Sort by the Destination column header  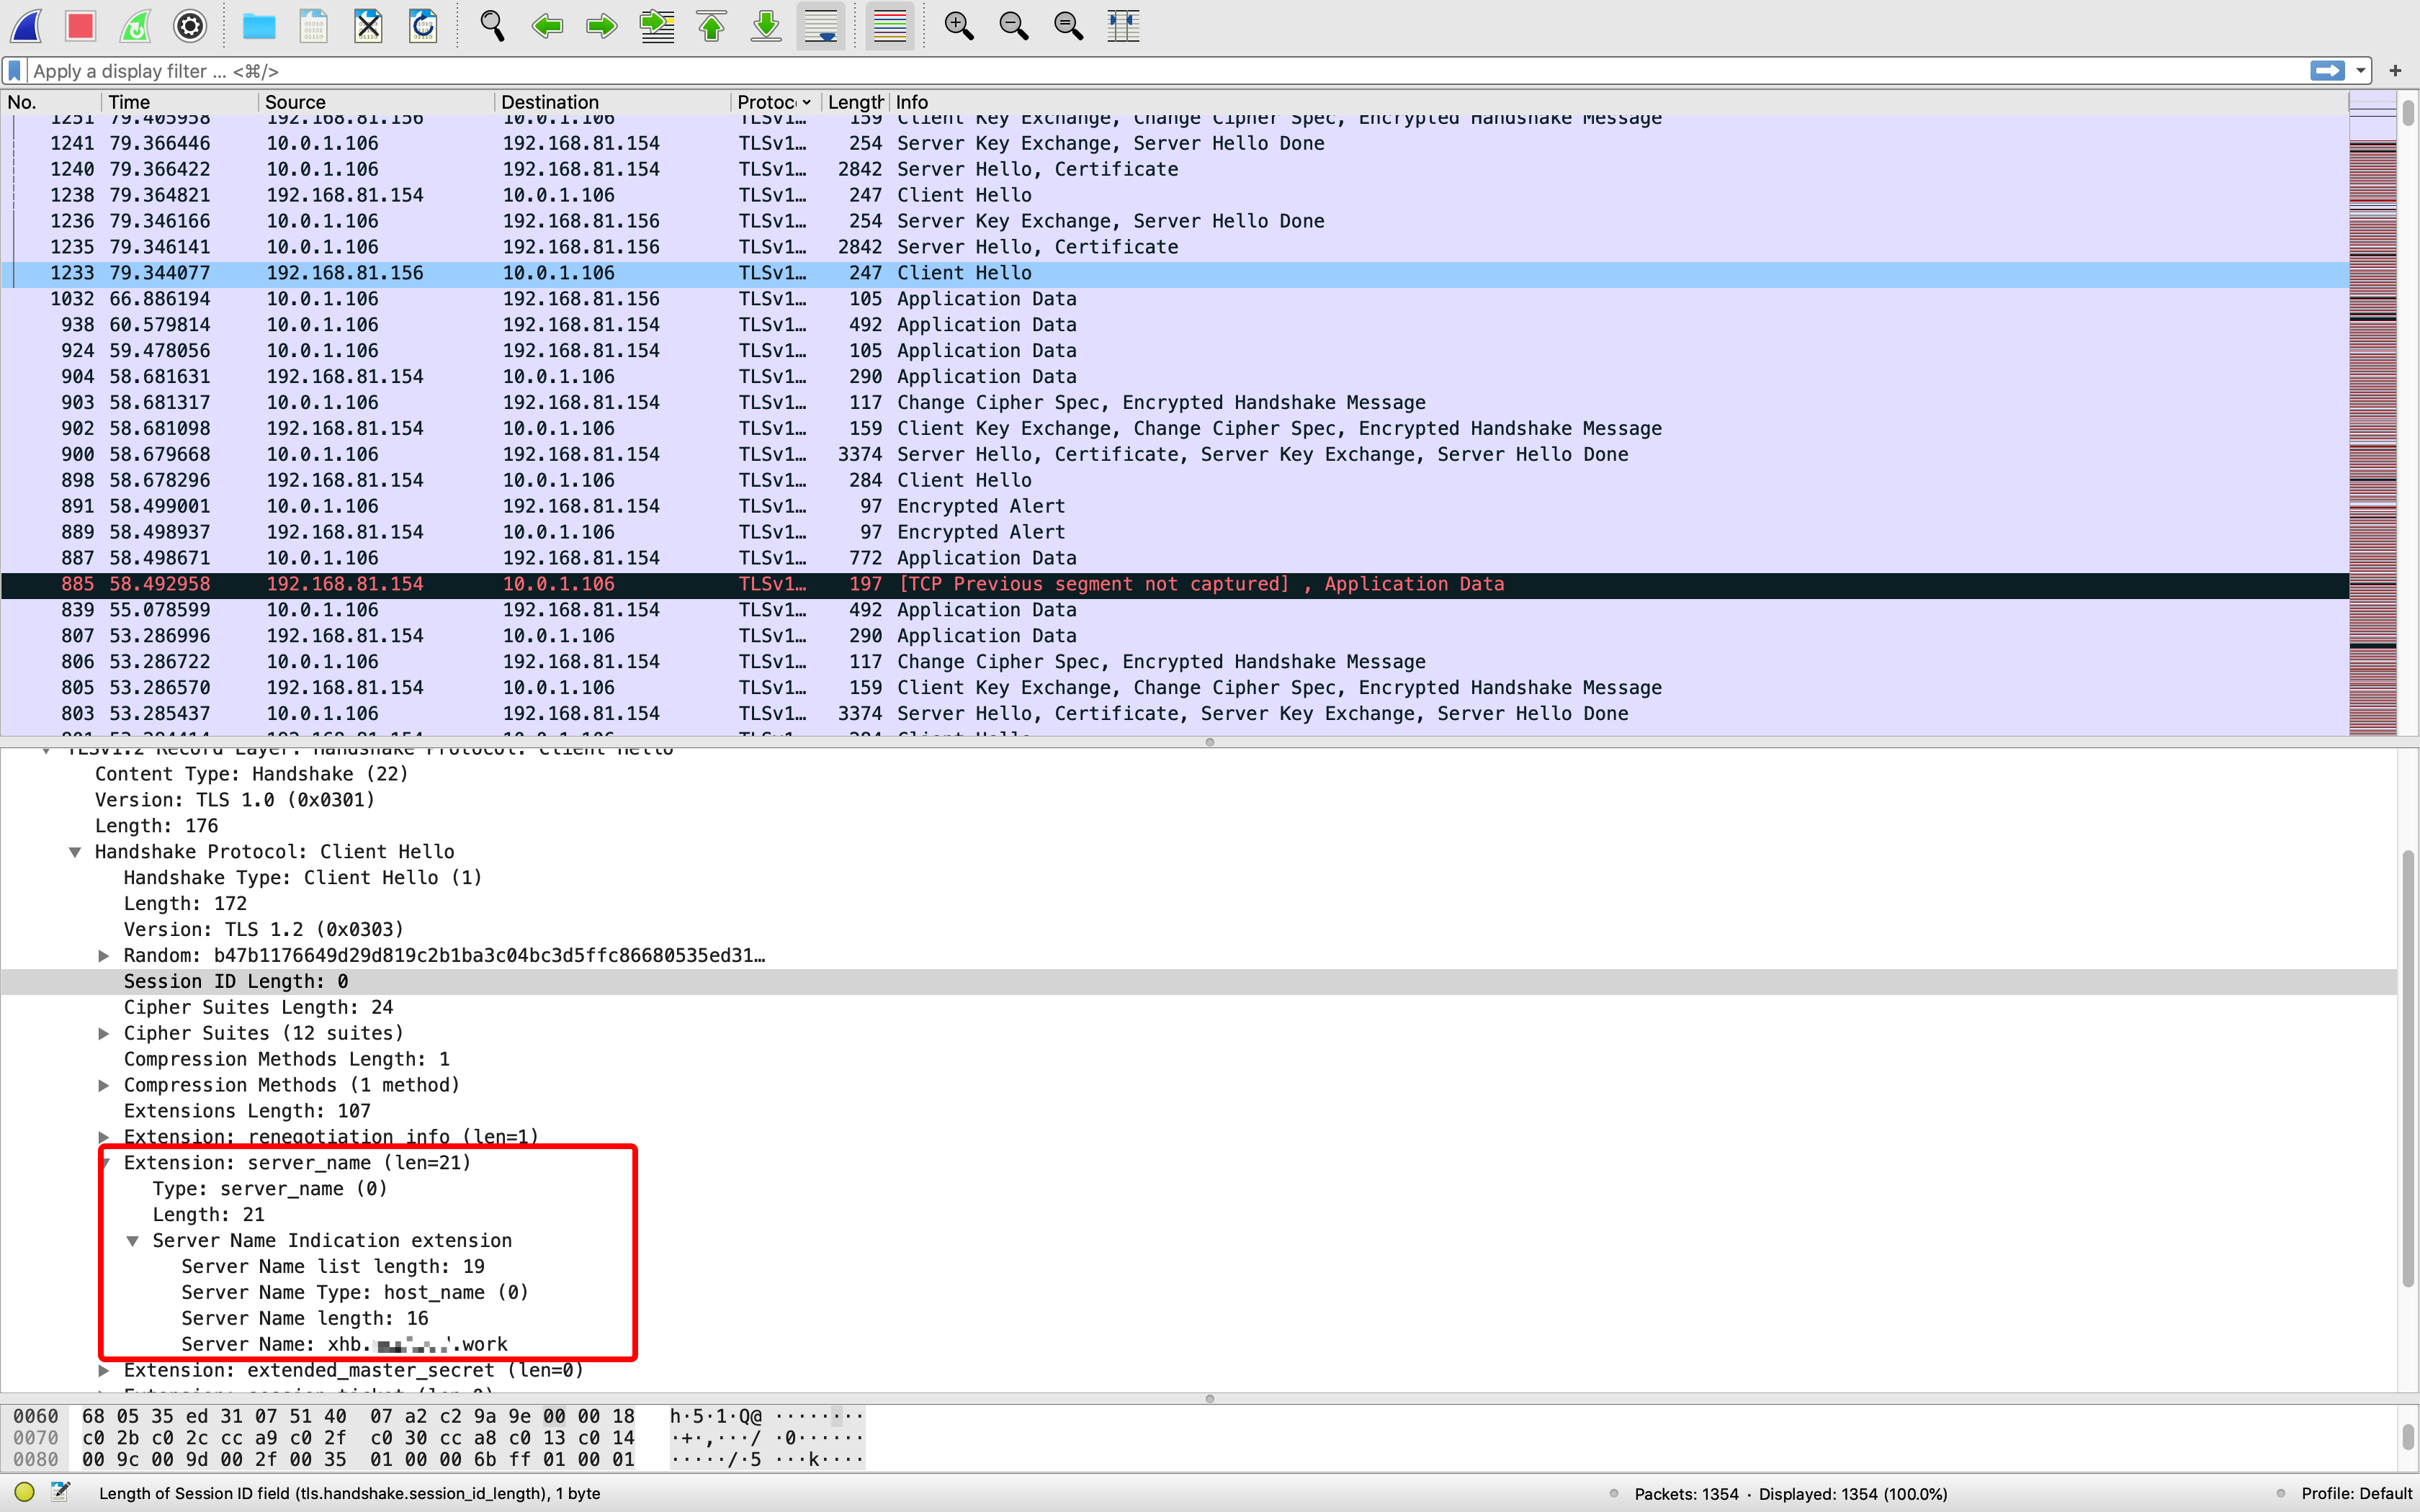612,102
